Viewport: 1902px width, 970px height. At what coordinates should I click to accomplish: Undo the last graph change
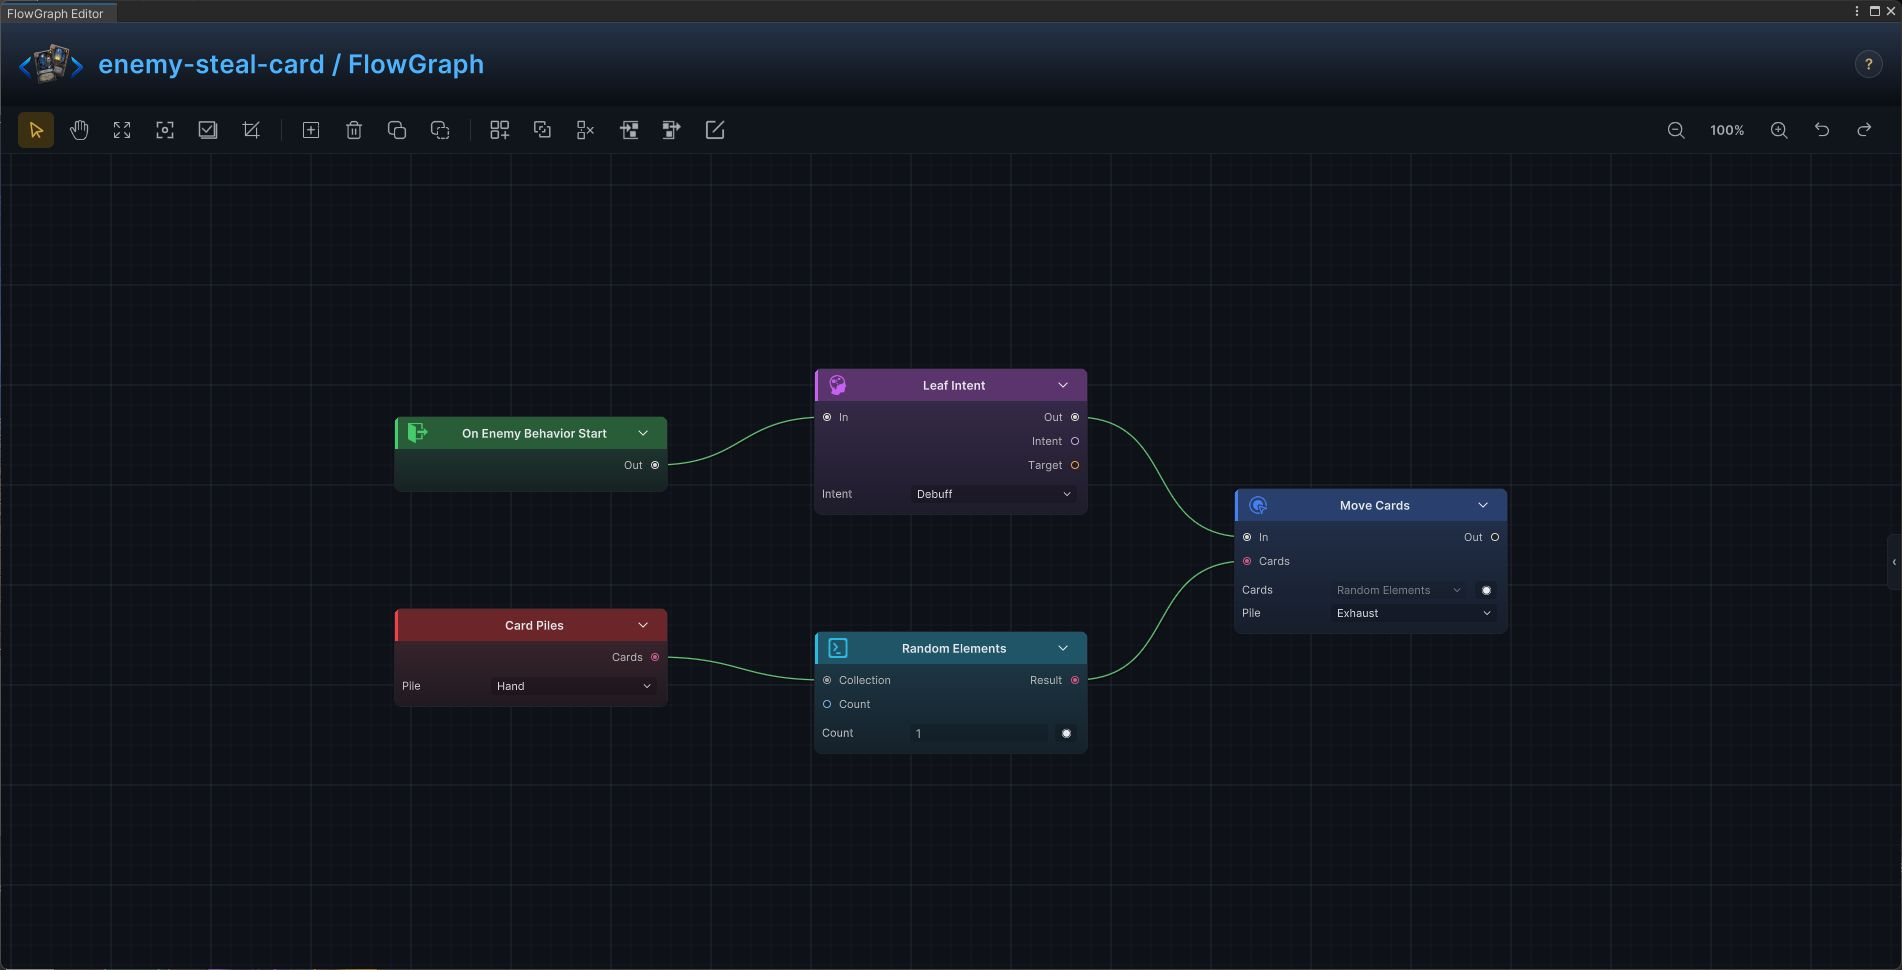point(1822,130)
